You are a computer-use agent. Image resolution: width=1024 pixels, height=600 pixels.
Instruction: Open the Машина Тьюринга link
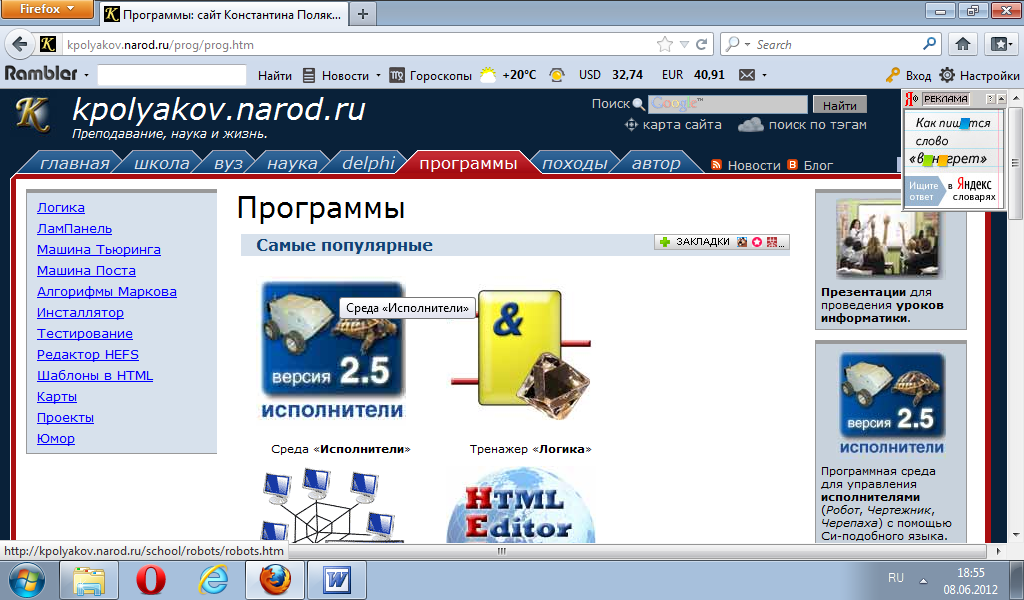99,249
